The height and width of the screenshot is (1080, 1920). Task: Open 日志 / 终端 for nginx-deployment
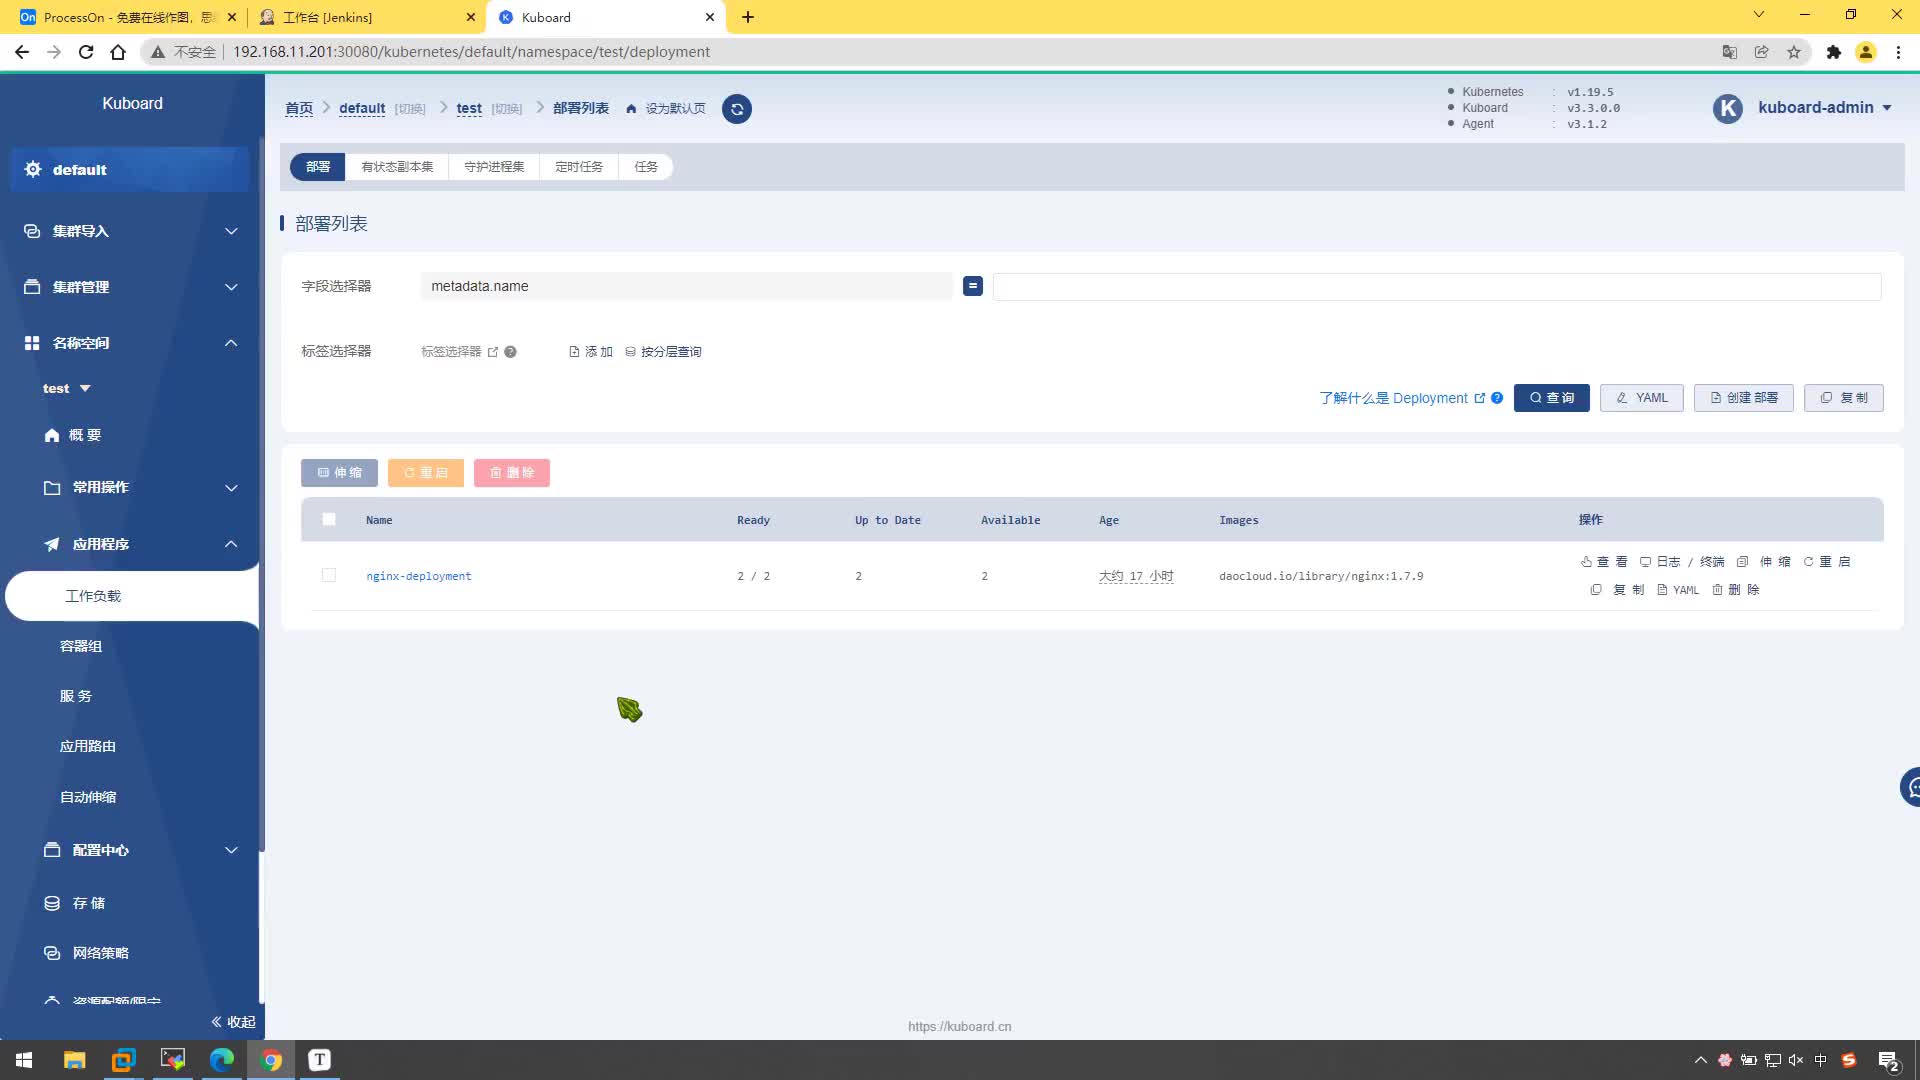click(1682, 562)
